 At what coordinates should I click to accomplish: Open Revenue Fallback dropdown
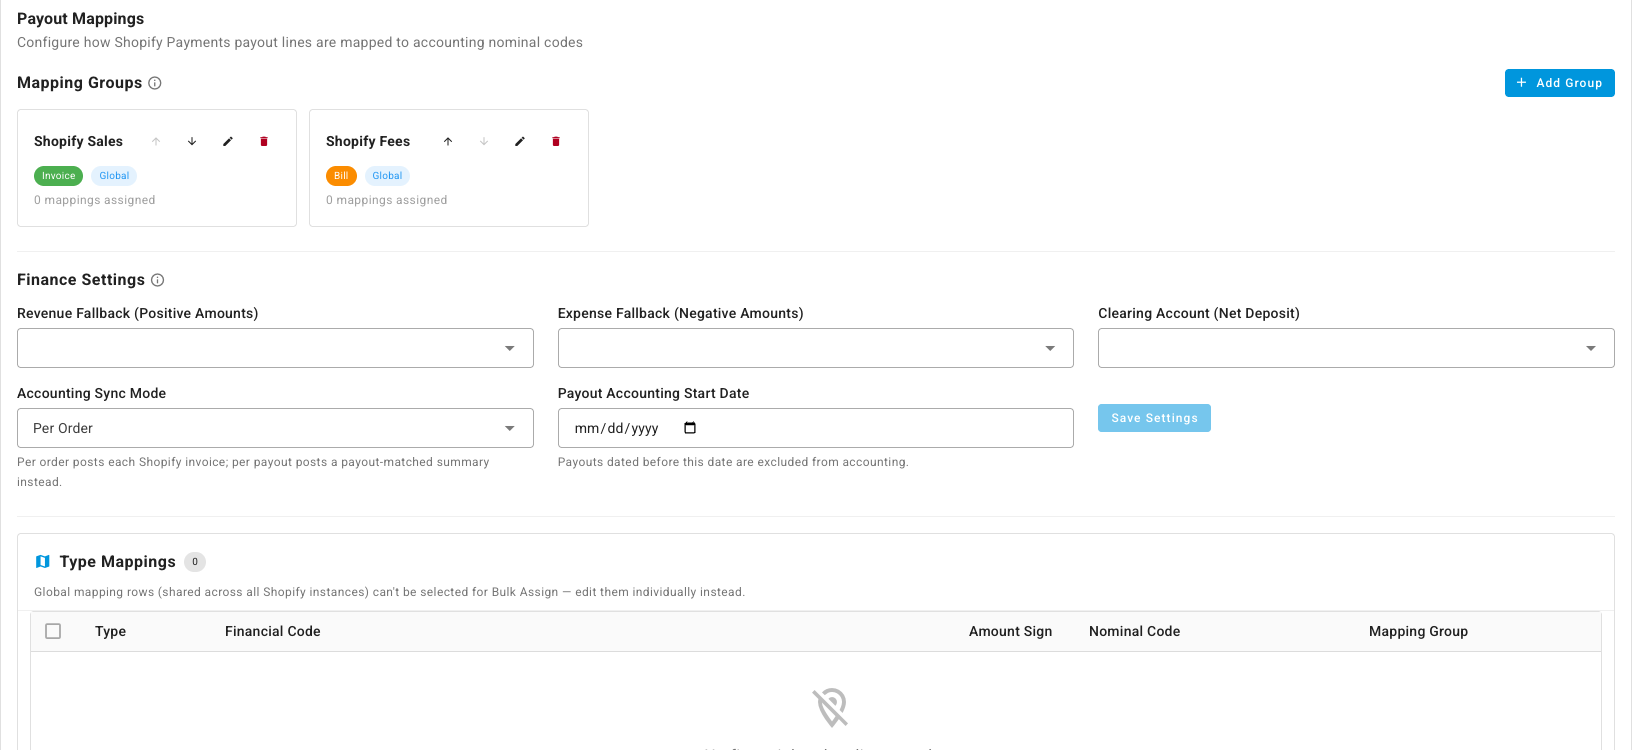click(x=275, y=348)
